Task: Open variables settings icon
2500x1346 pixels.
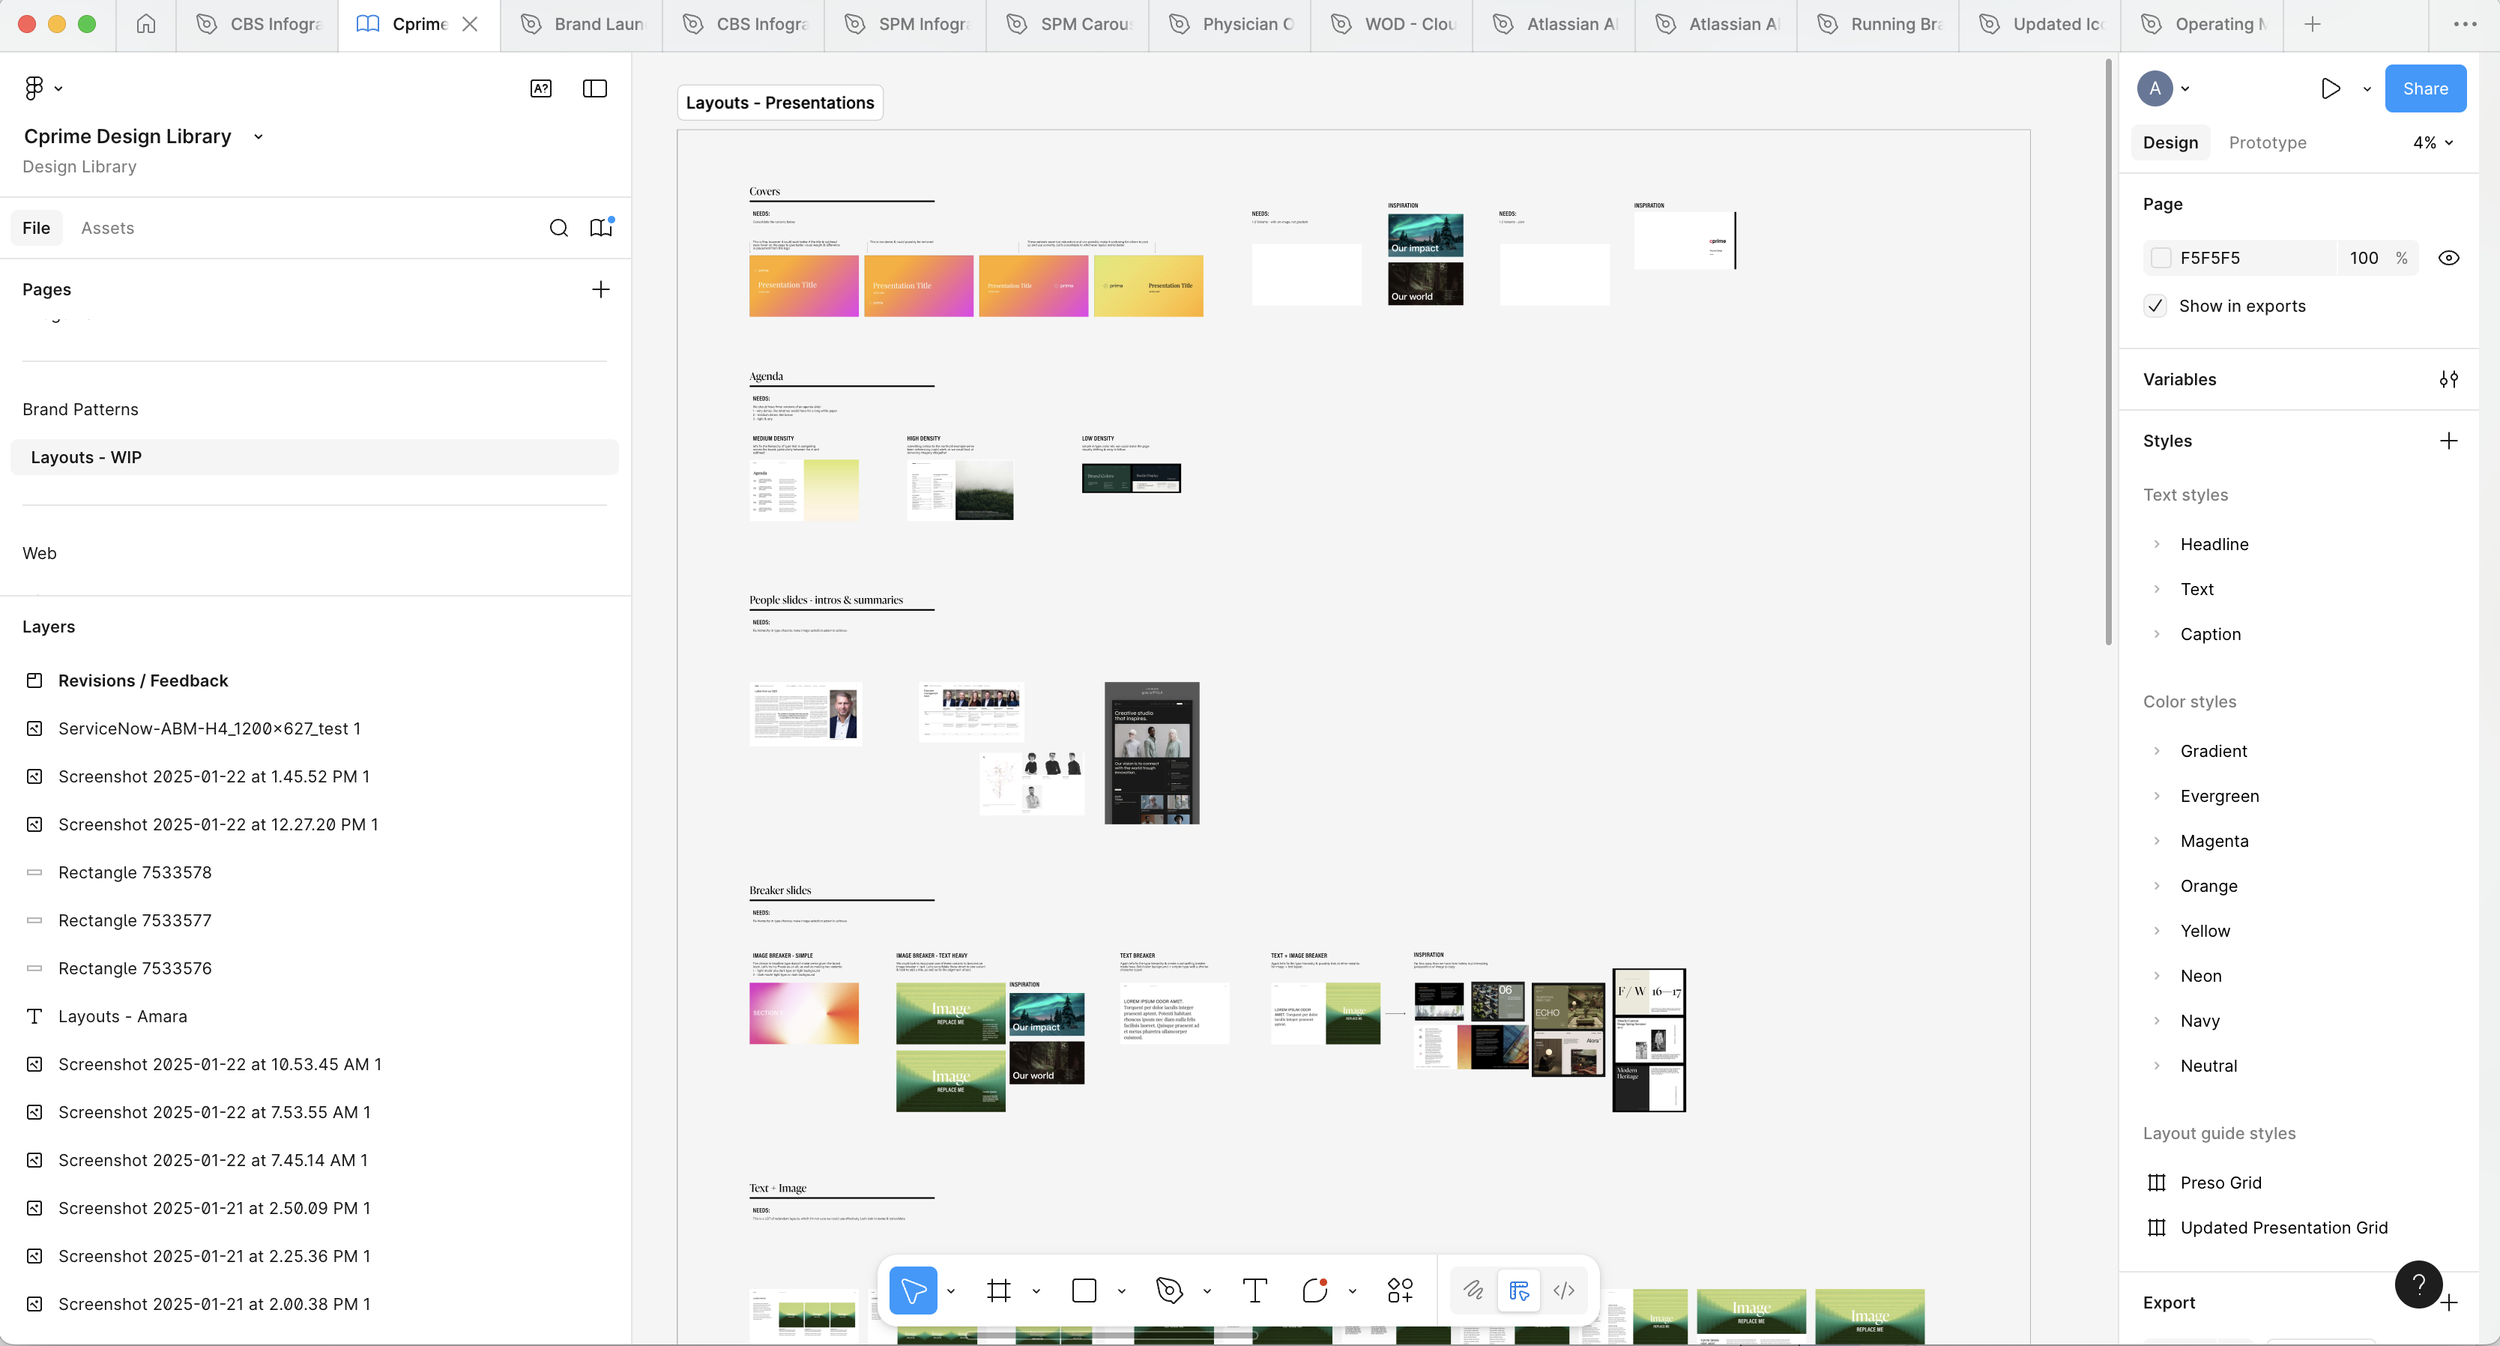Action: click(2448, 379)
